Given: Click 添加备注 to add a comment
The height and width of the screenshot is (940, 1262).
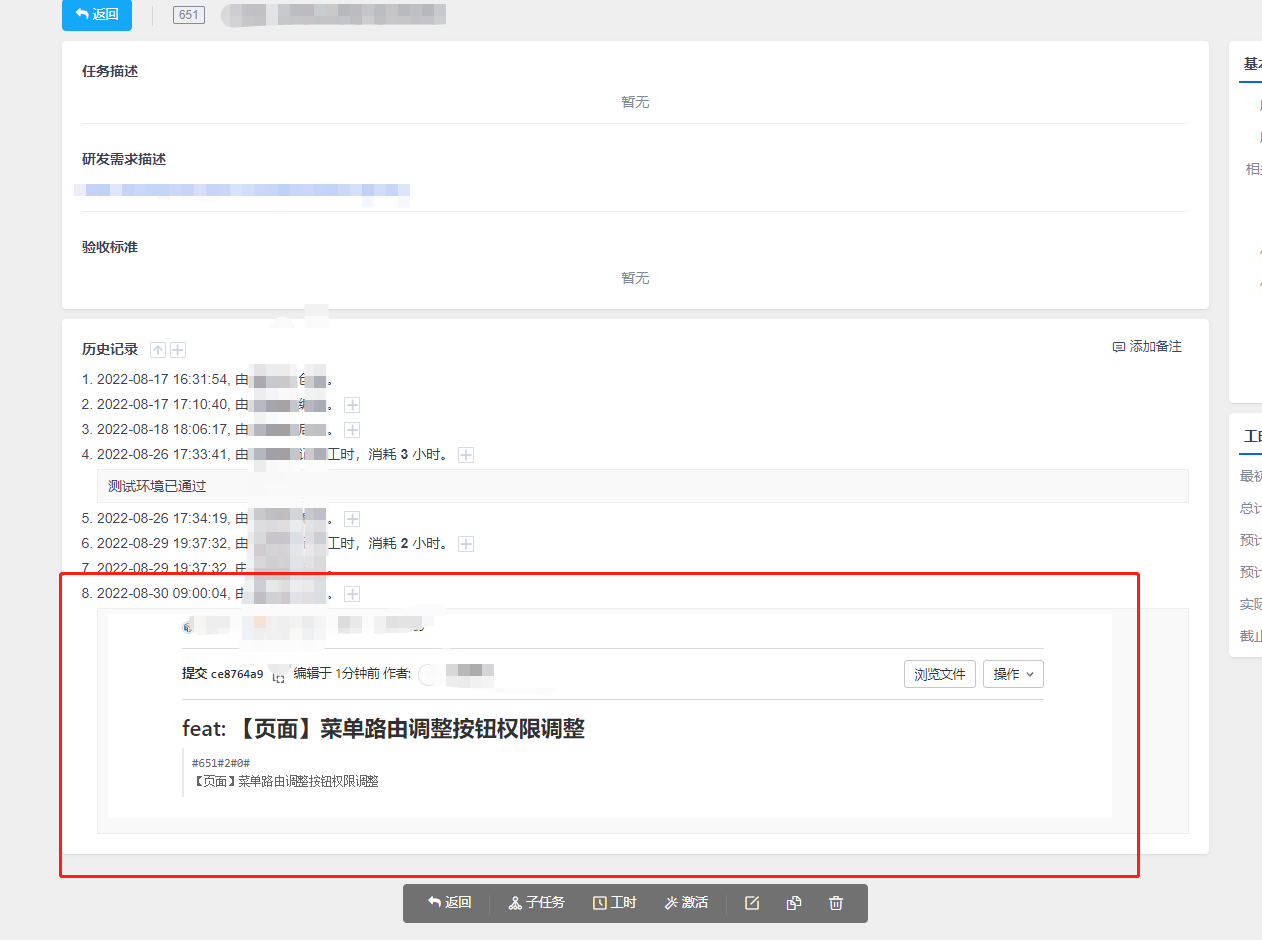Looking at the screenshot, I should pyautogui.click(x=1147, y=347).
